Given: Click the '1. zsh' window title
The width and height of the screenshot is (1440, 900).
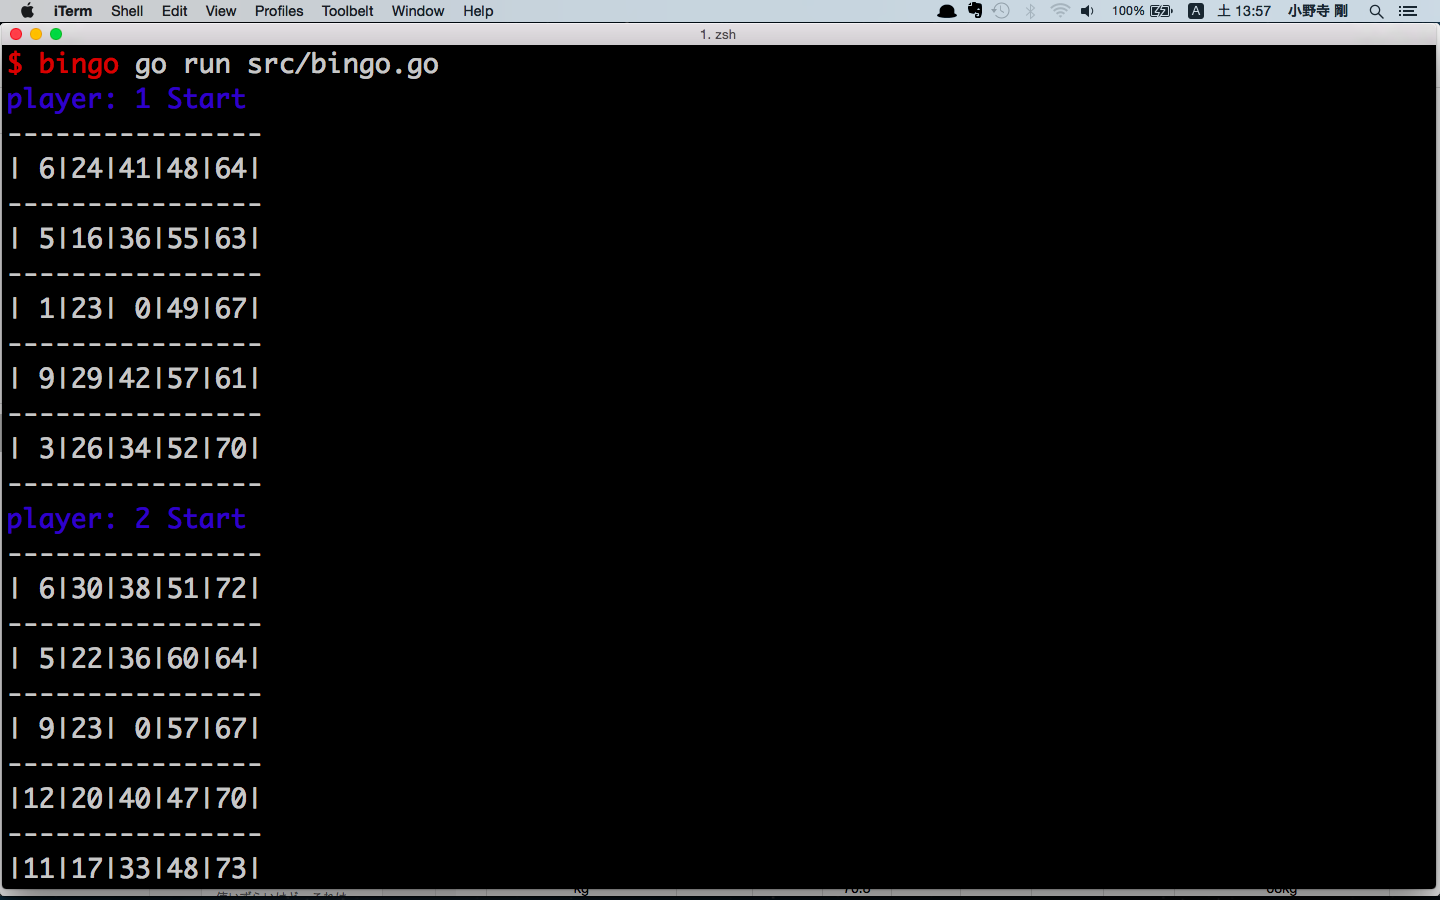Looking at the screenshot, I should 718,34.
